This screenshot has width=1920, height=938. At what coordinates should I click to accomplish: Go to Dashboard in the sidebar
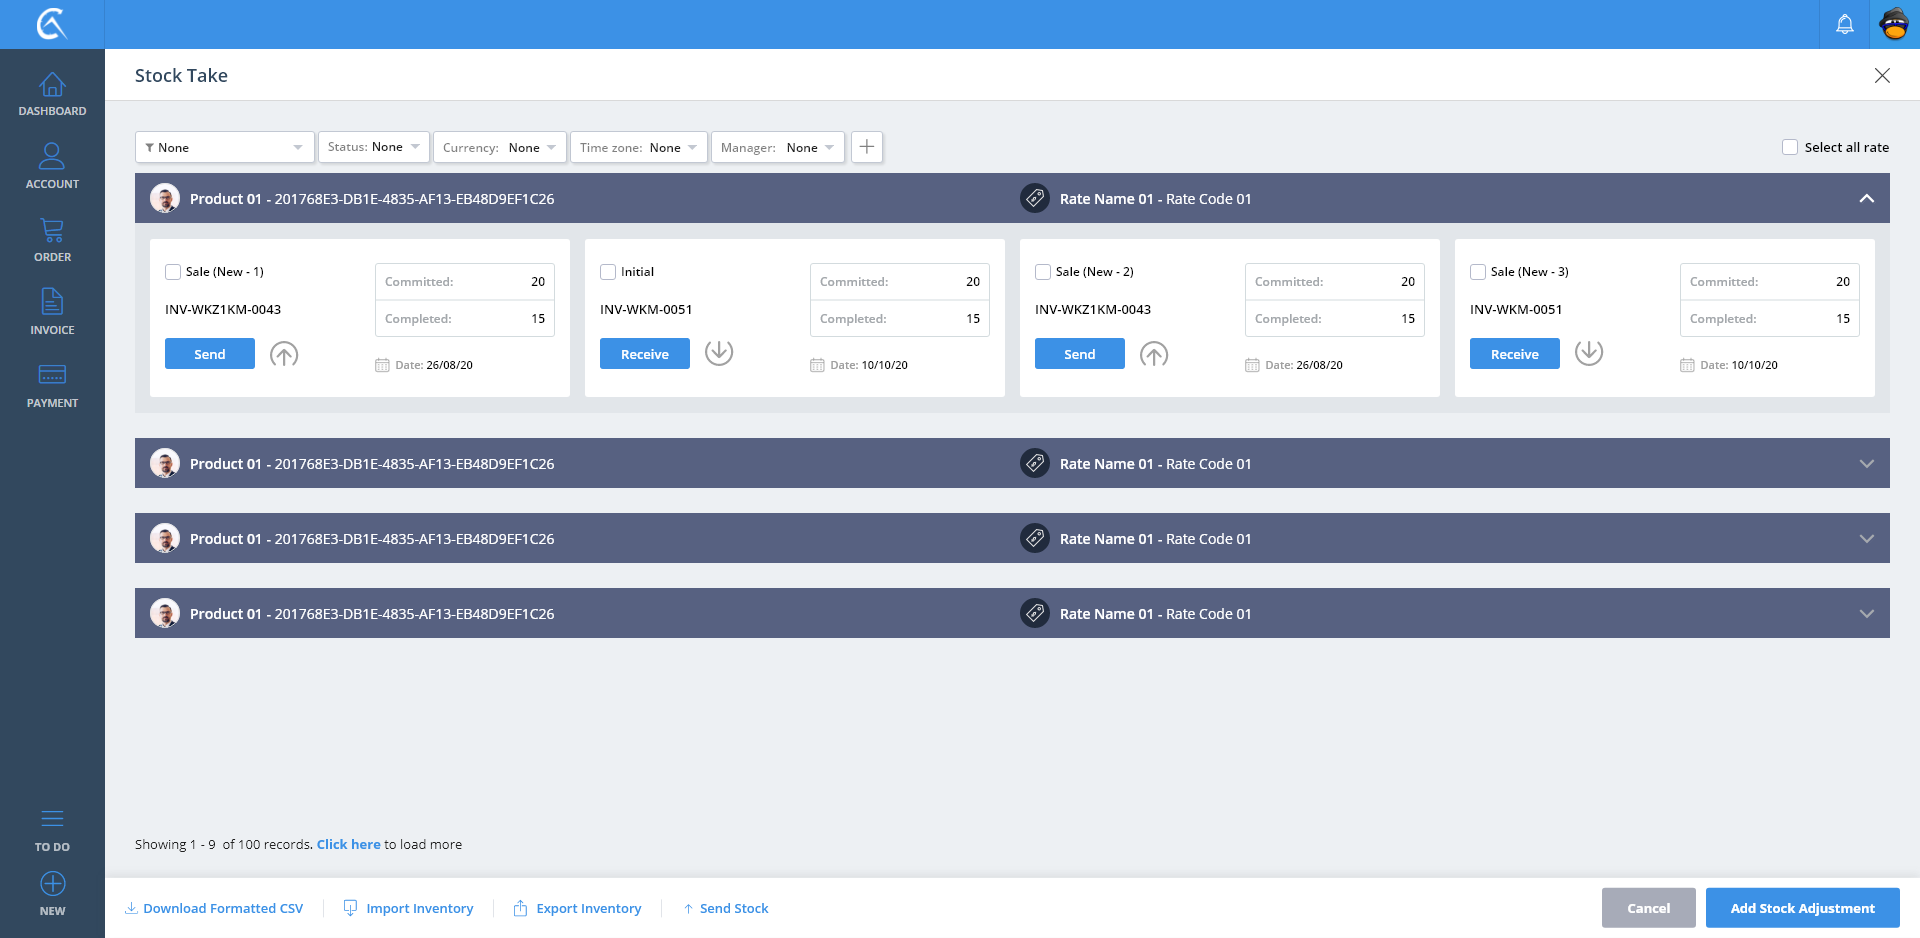point(52,94)
